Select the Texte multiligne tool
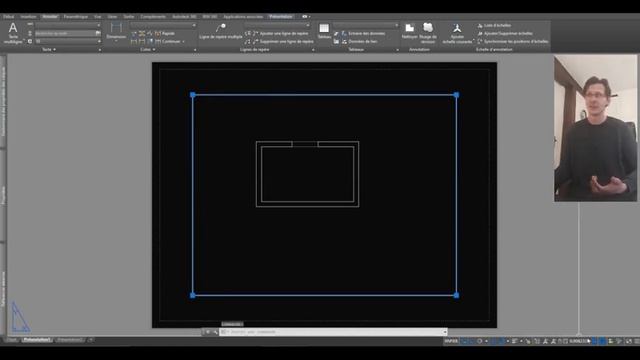The width and height of the screenshot is (640, 360). click(13, 33)
